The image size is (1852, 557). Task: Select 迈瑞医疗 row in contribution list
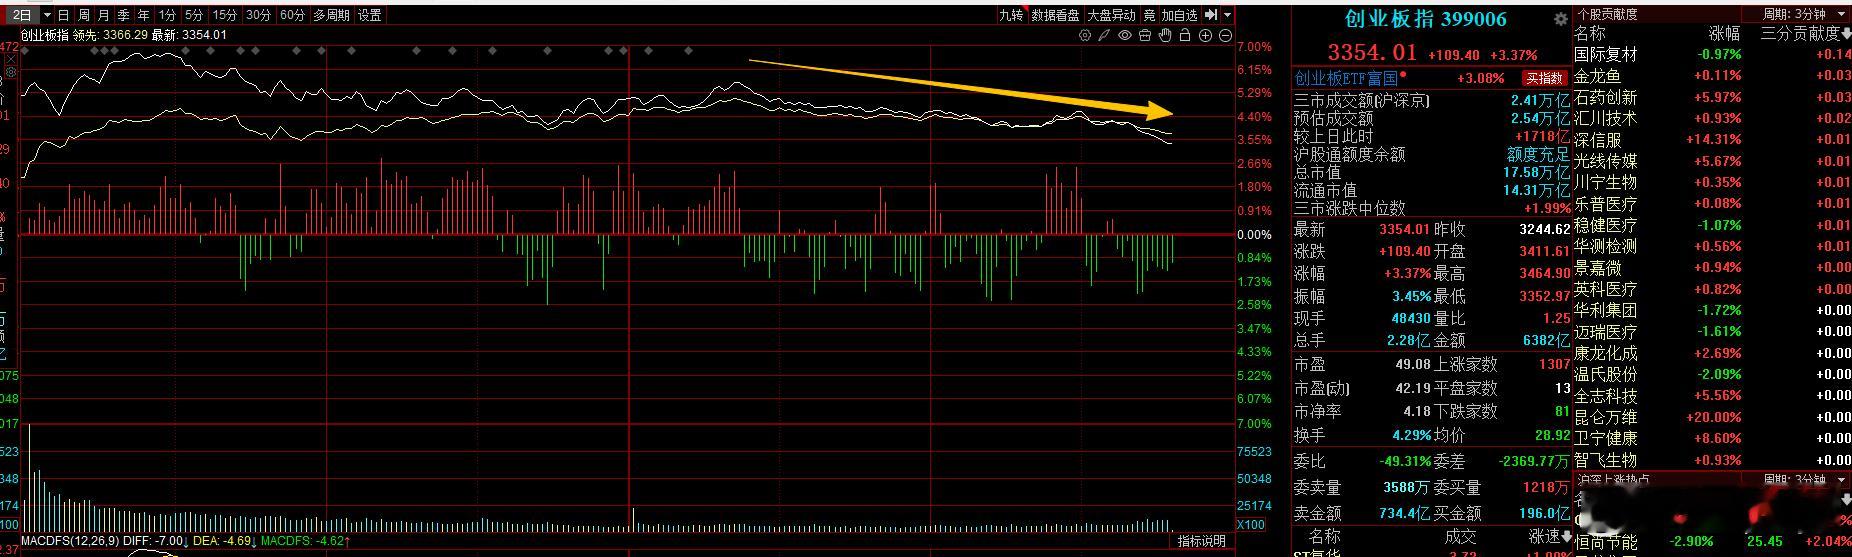click(1712, 331)
